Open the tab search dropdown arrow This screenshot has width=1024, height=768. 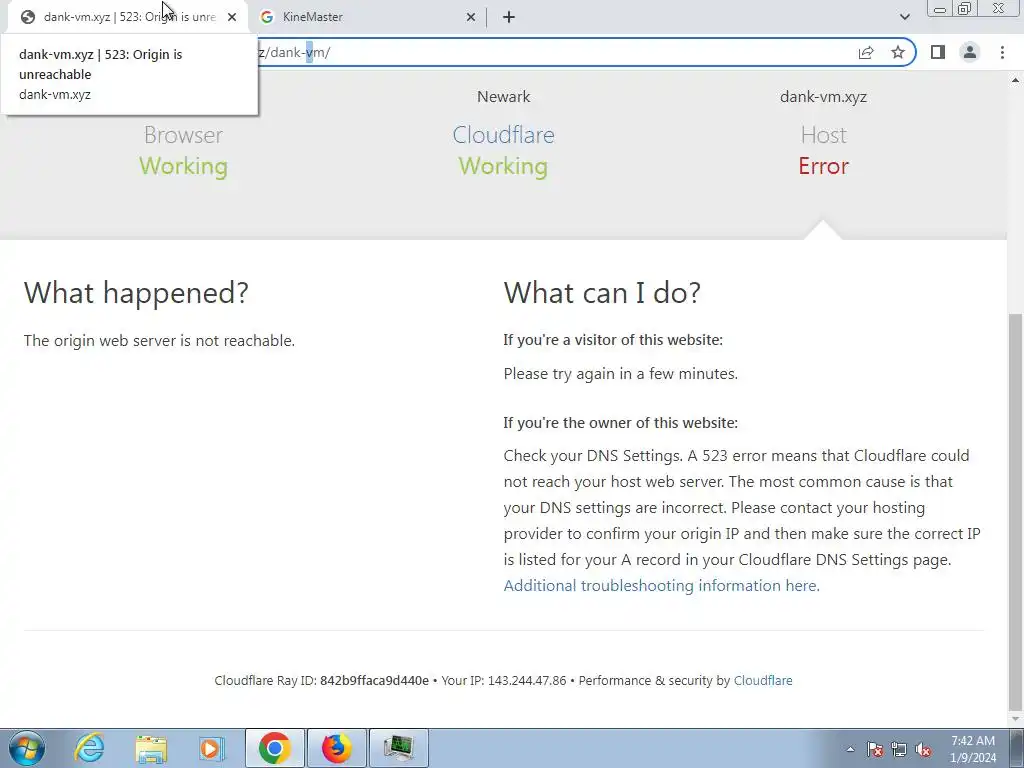click(904, 17)
